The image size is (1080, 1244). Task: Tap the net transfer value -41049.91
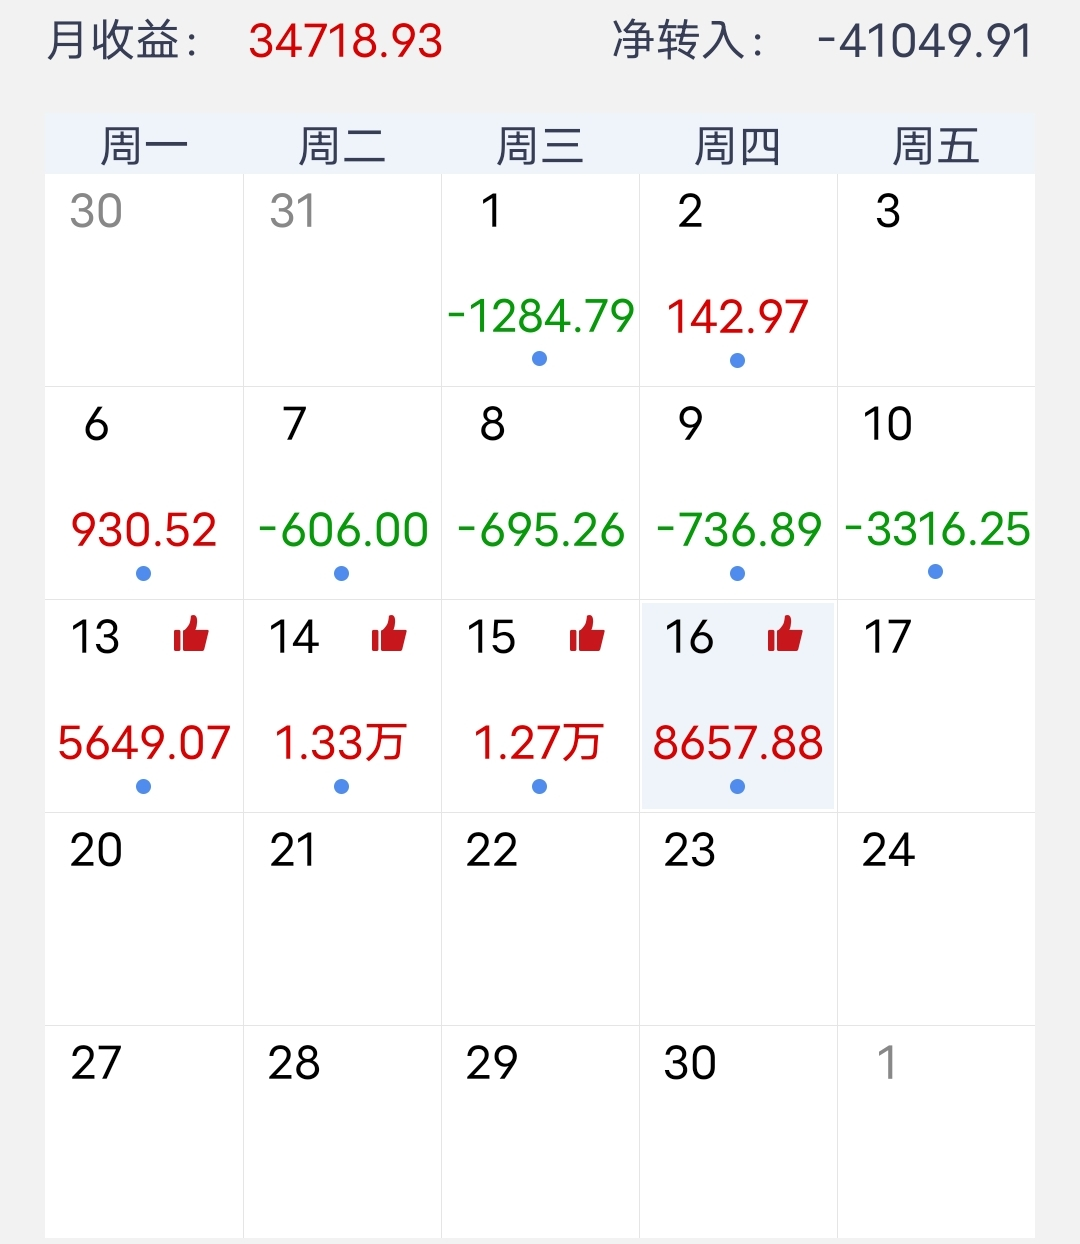(x=925, y=41)
